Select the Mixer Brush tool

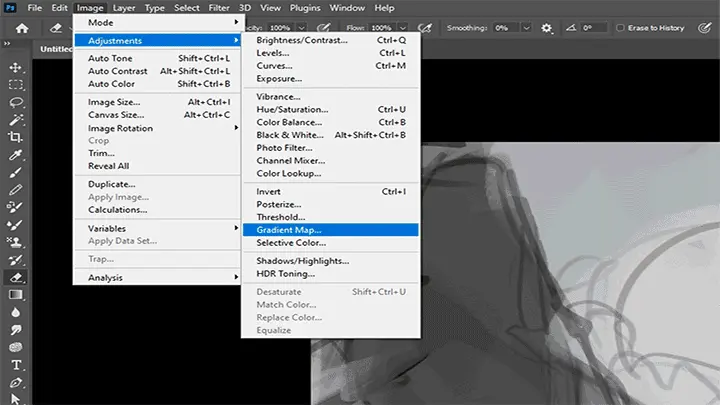(x=15, y=225)
